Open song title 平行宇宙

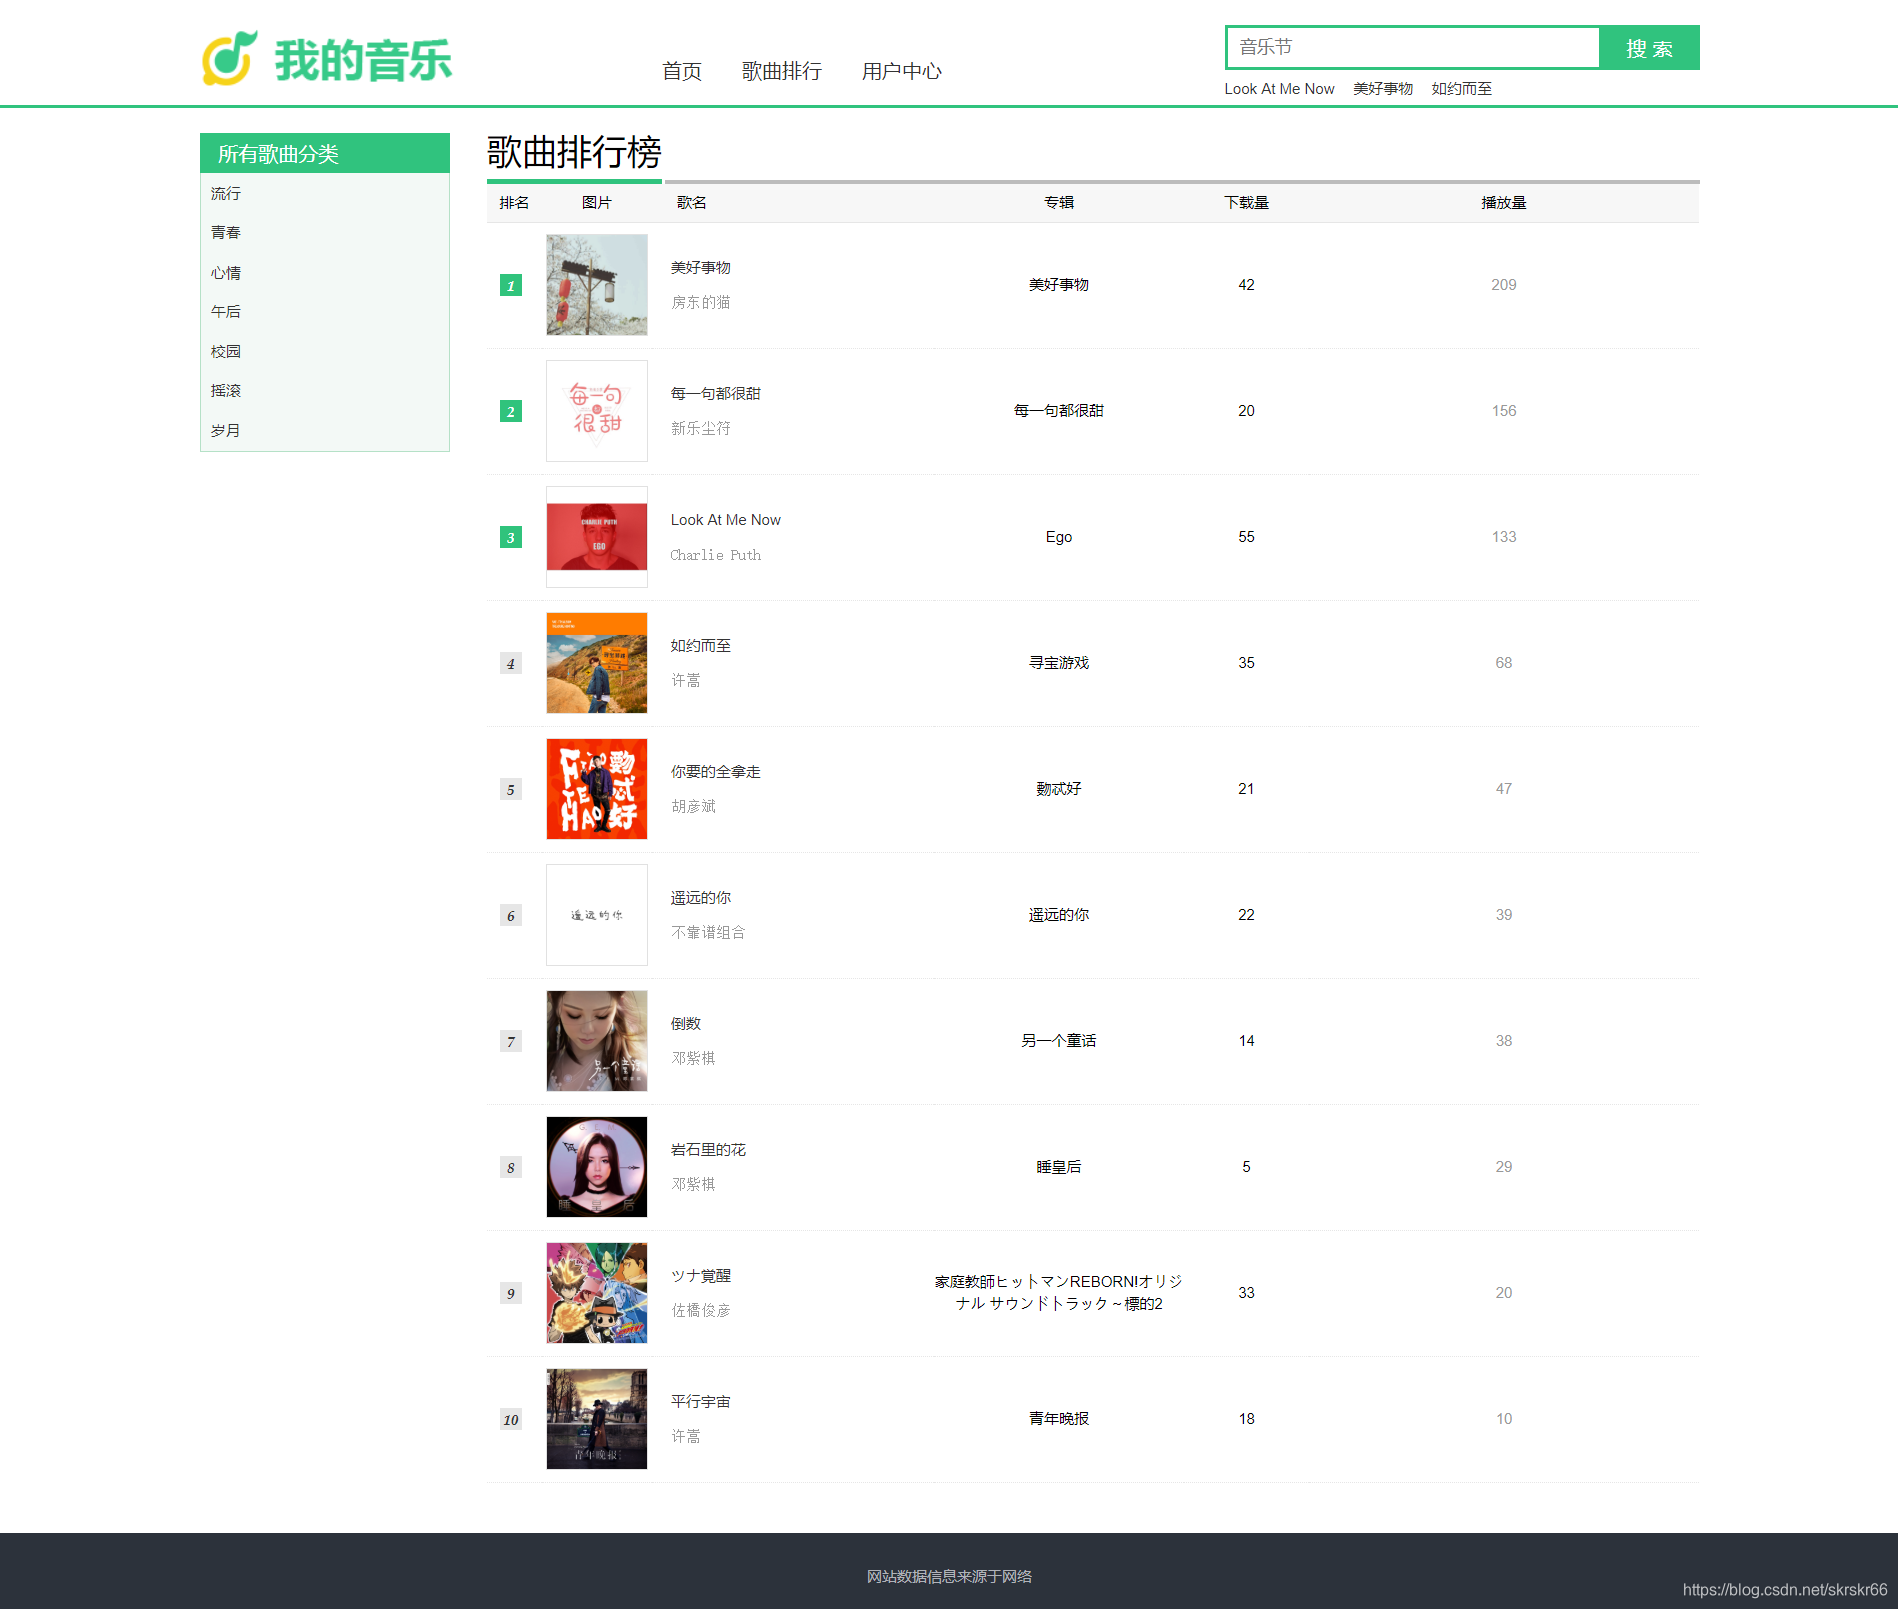pos(700,1402)
